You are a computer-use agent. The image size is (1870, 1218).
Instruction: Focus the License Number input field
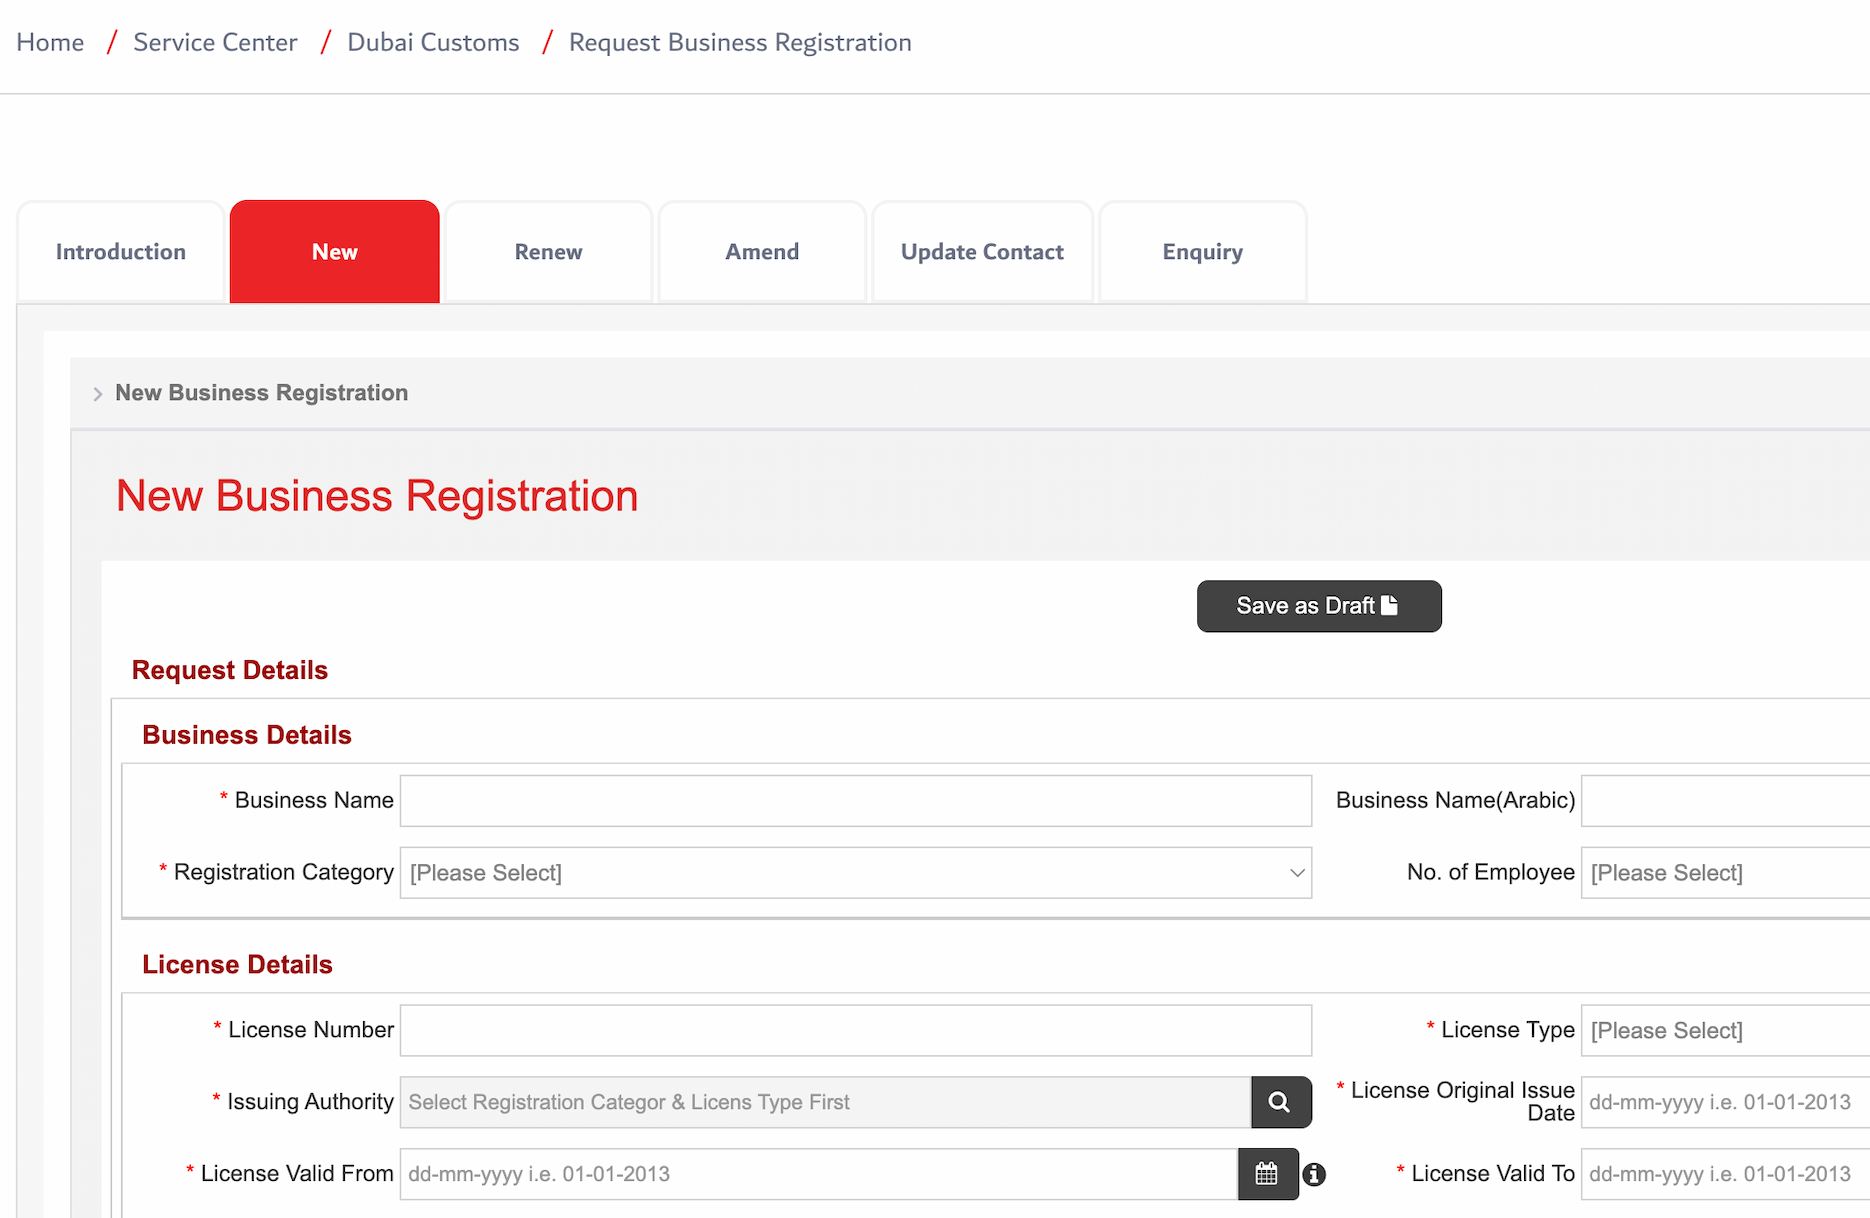point(856,1031)
